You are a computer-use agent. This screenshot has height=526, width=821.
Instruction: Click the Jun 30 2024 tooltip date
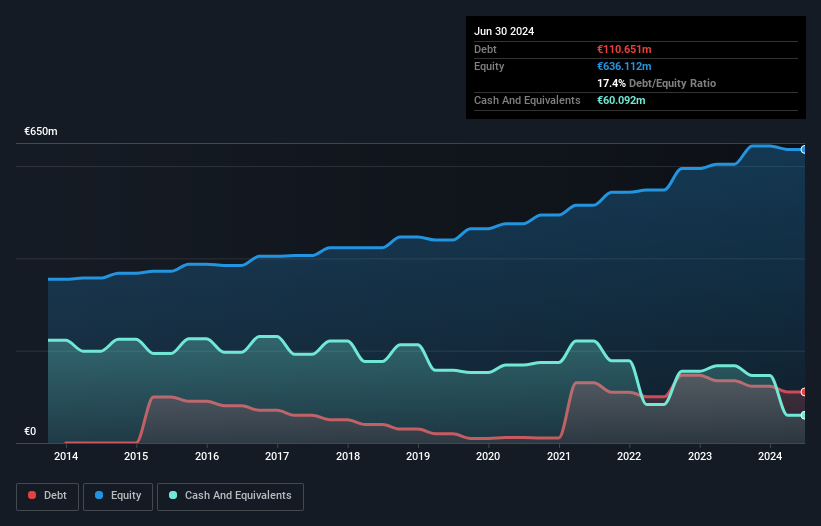point(504,31)
